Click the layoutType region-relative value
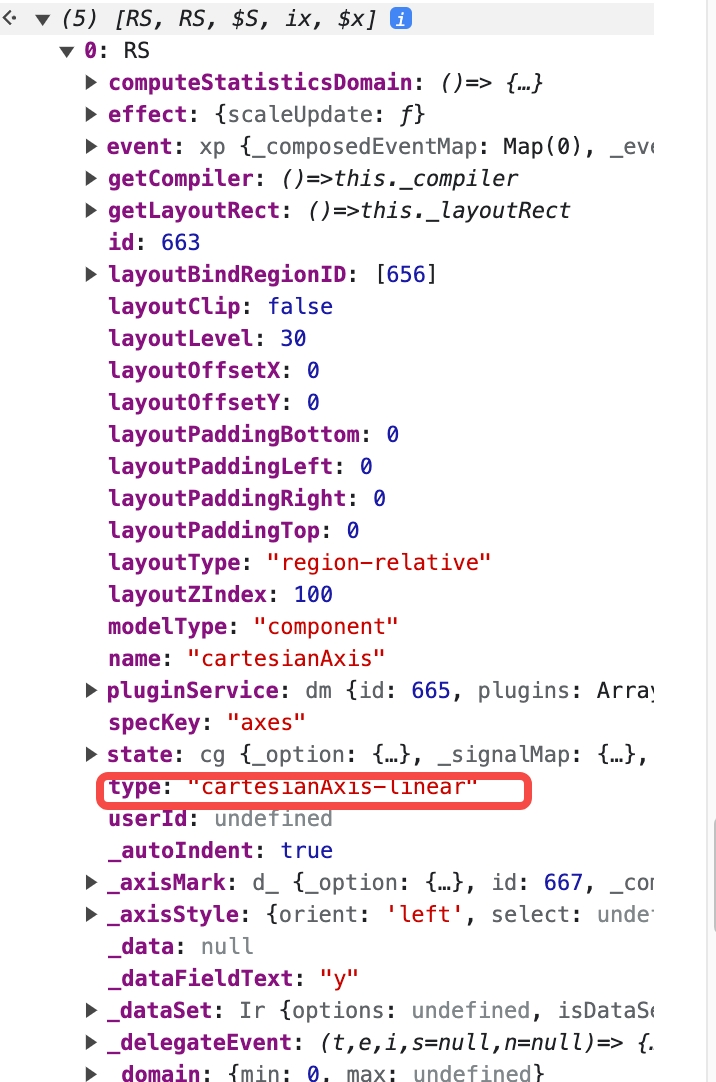716x1082 pixels. 379,562
